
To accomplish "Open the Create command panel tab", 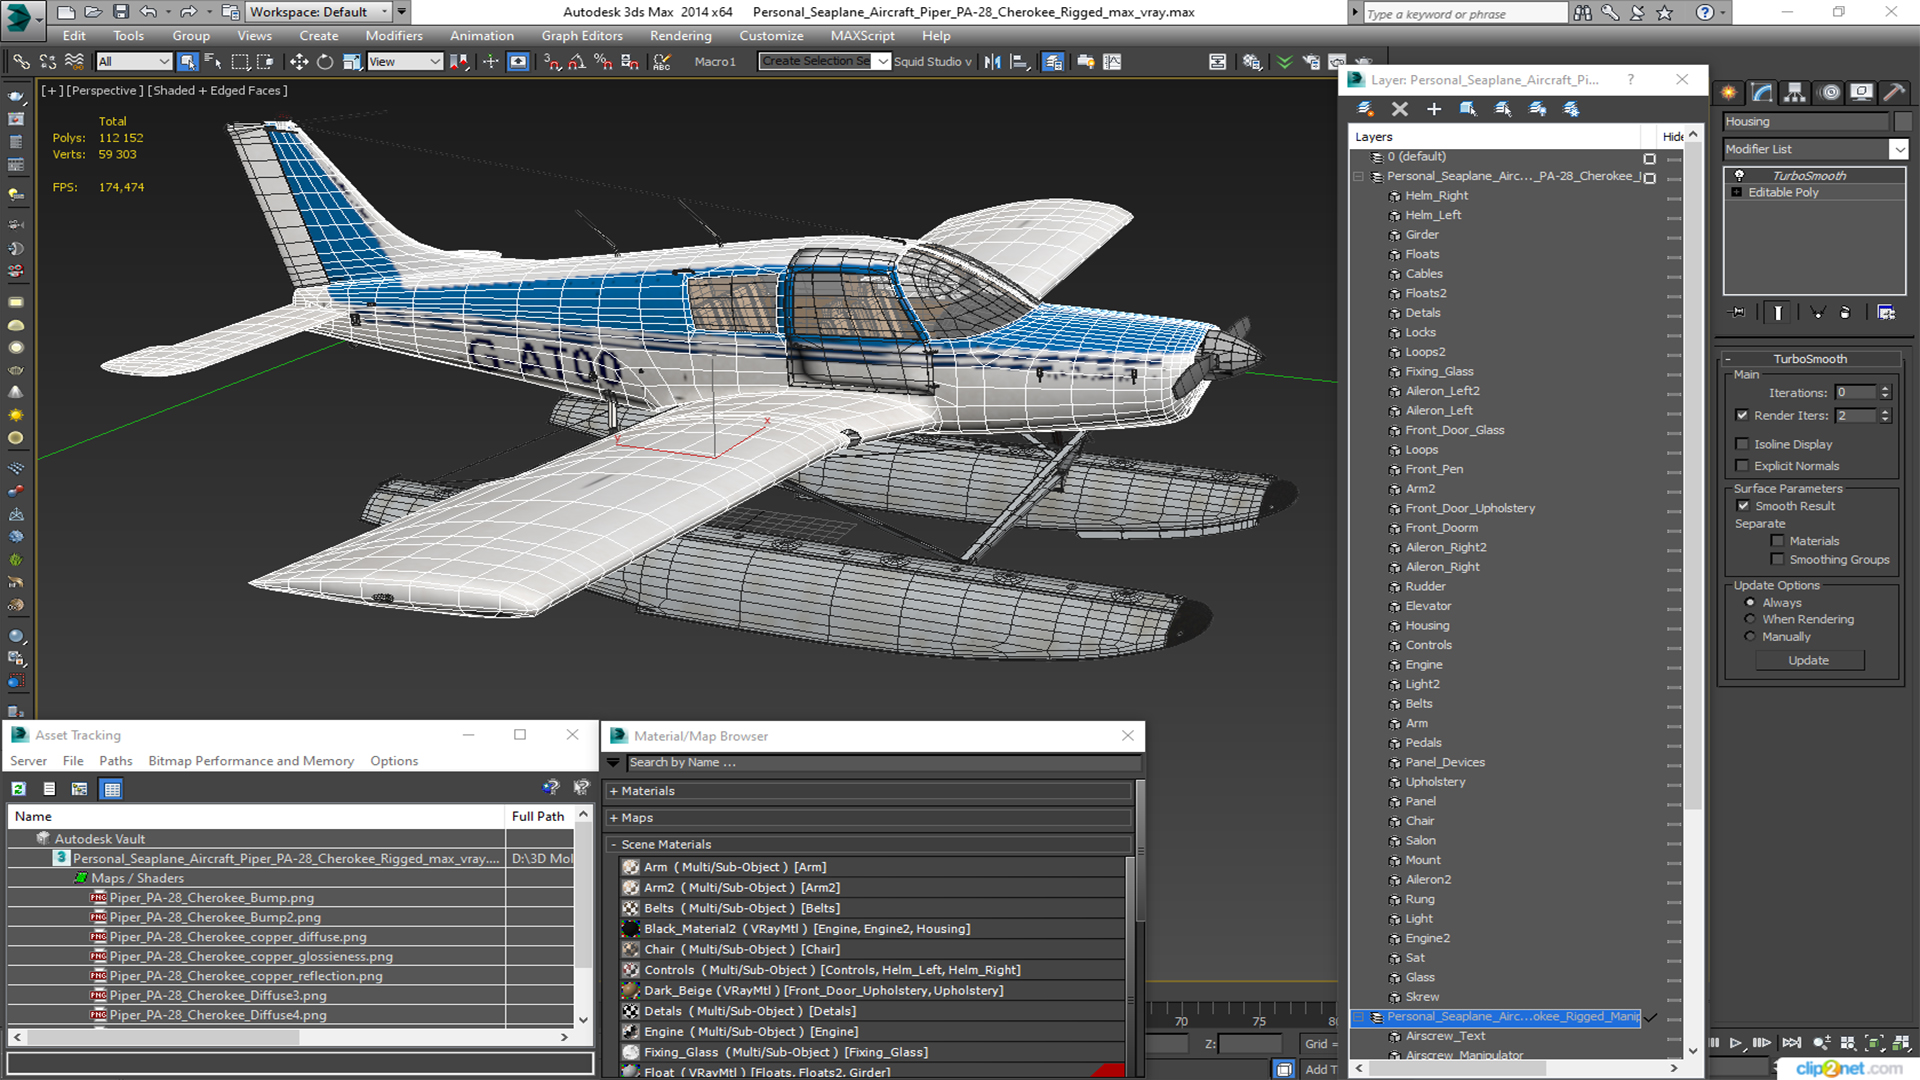I will click(x=1729, y=93).
